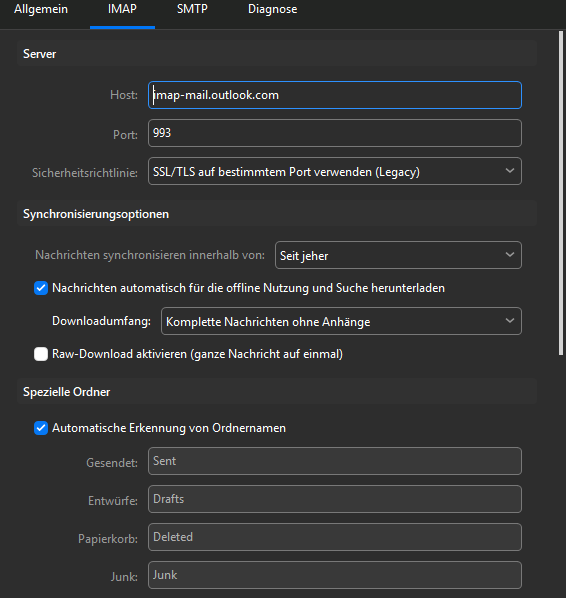
Task: Expand the Sicherheitsrichtlinie dropdown arrow
Action: [510, 171]
